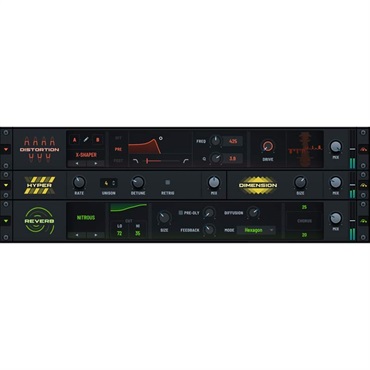The image size is (370, 370).
Task: Toggle Distortion module bypass icon
Action: click(x=363, y=149)
